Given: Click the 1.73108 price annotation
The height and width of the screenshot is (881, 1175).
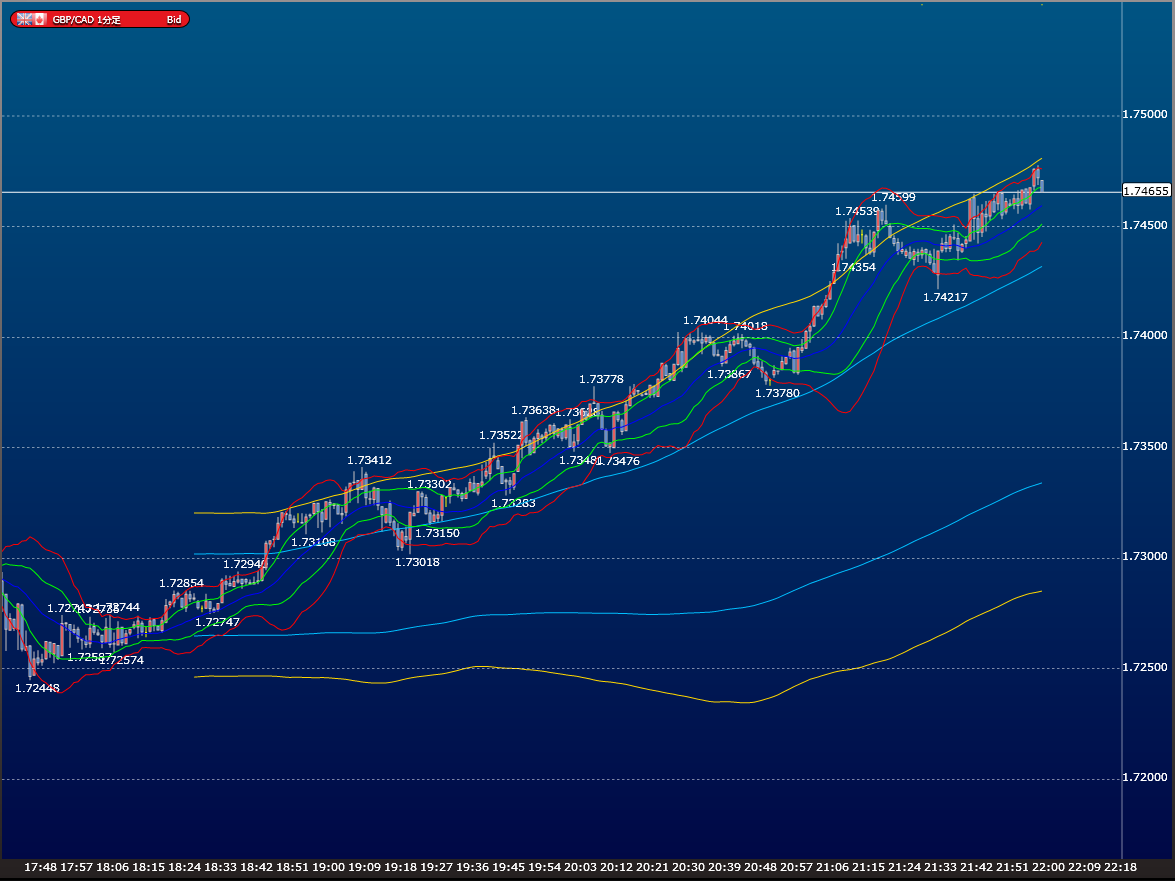Looking at the screenshot, I should (313, 542).
